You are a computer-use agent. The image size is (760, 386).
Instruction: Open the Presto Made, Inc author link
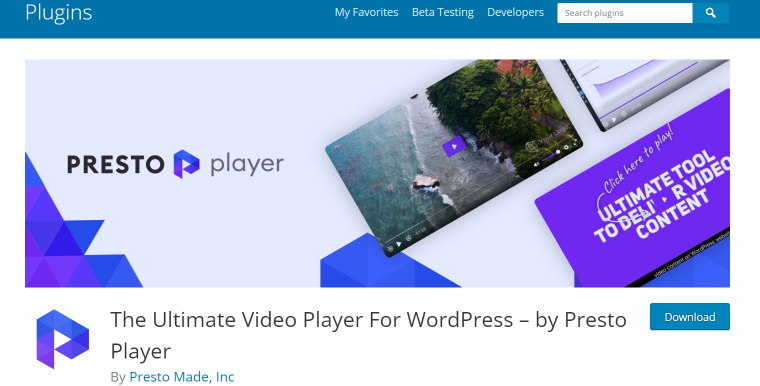[182, 377]
